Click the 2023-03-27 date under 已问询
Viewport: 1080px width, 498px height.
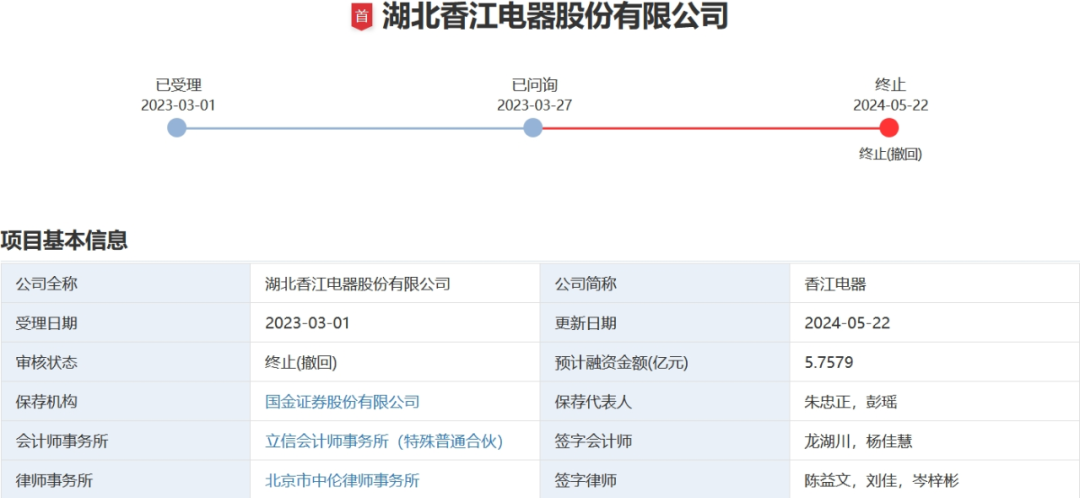tap(534, 105)
